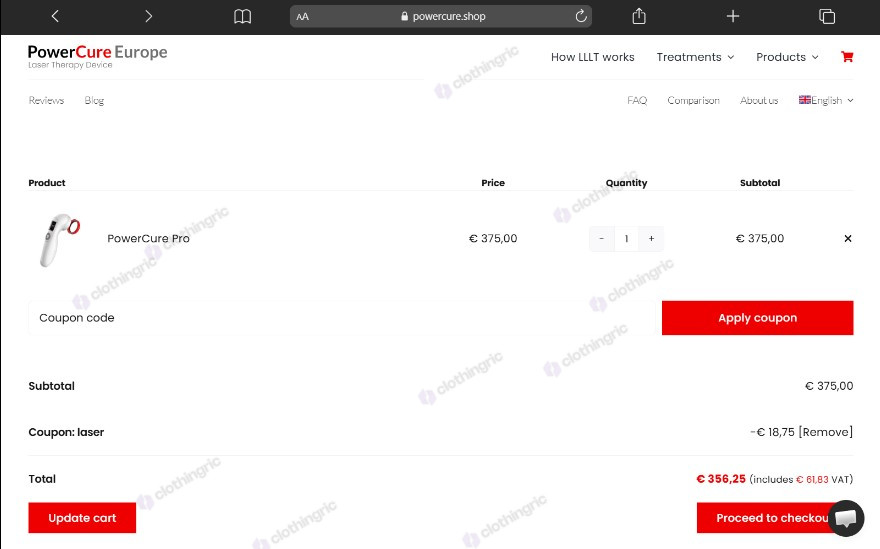Click the VAT amount € 61,83

pyautogui.click(x=812, y=479)
